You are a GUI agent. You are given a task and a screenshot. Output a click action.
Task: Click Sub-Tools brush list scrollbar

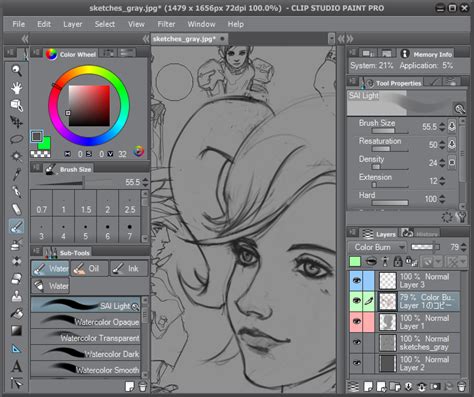click(145, 337)
